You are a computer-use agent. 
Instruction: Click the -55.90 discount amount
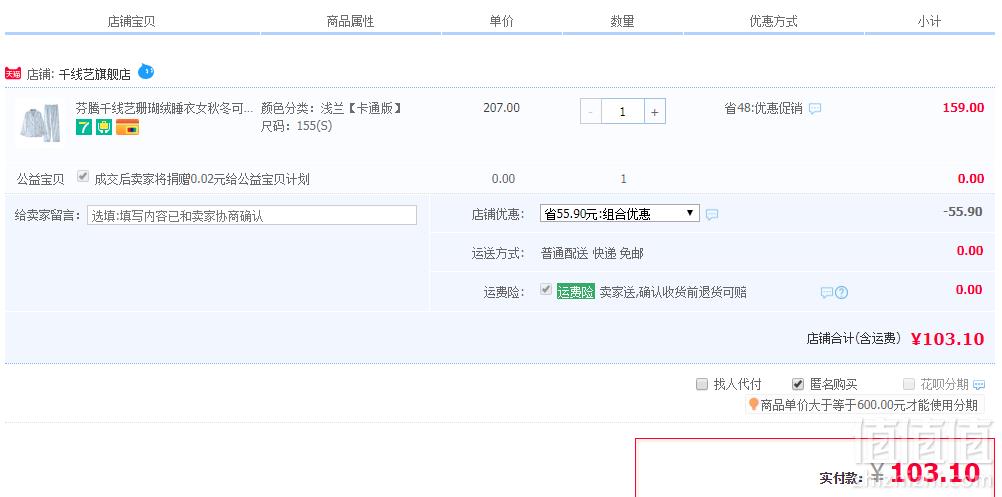pyautogui.click(x=963, y=211)
